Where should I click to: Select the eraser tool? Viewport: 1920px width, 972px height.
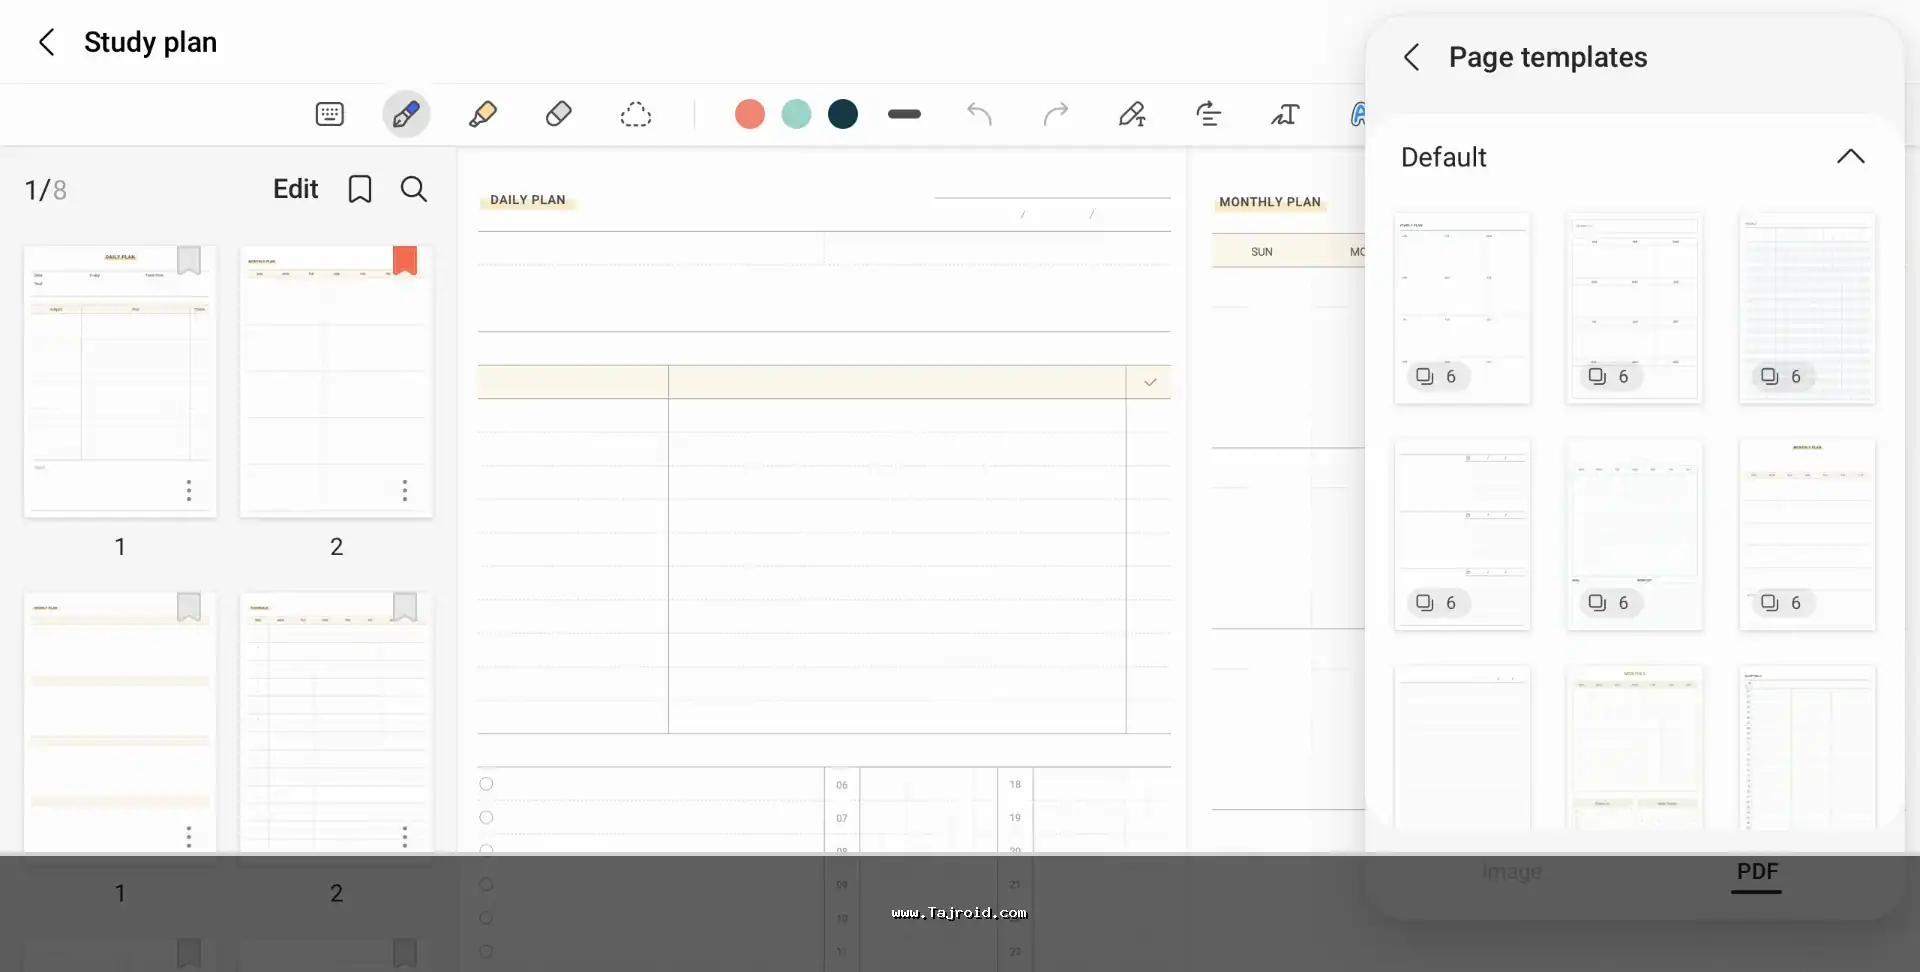pyautogui.click(x=558, y=114)
